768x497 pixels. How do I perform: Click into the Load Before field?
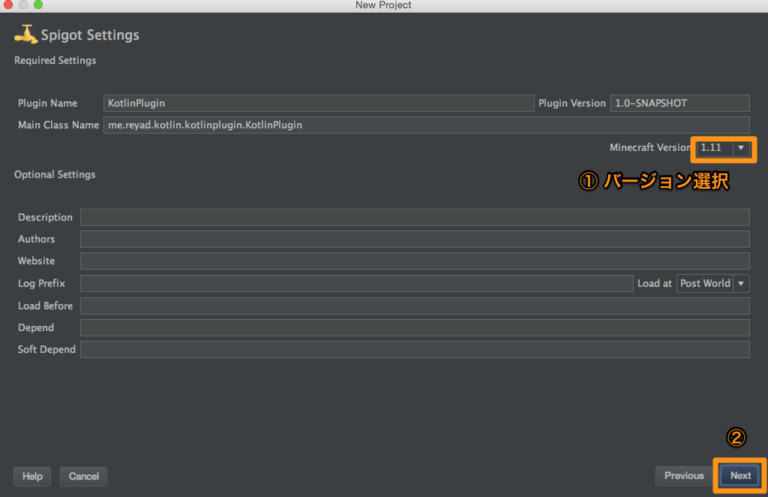415,306
